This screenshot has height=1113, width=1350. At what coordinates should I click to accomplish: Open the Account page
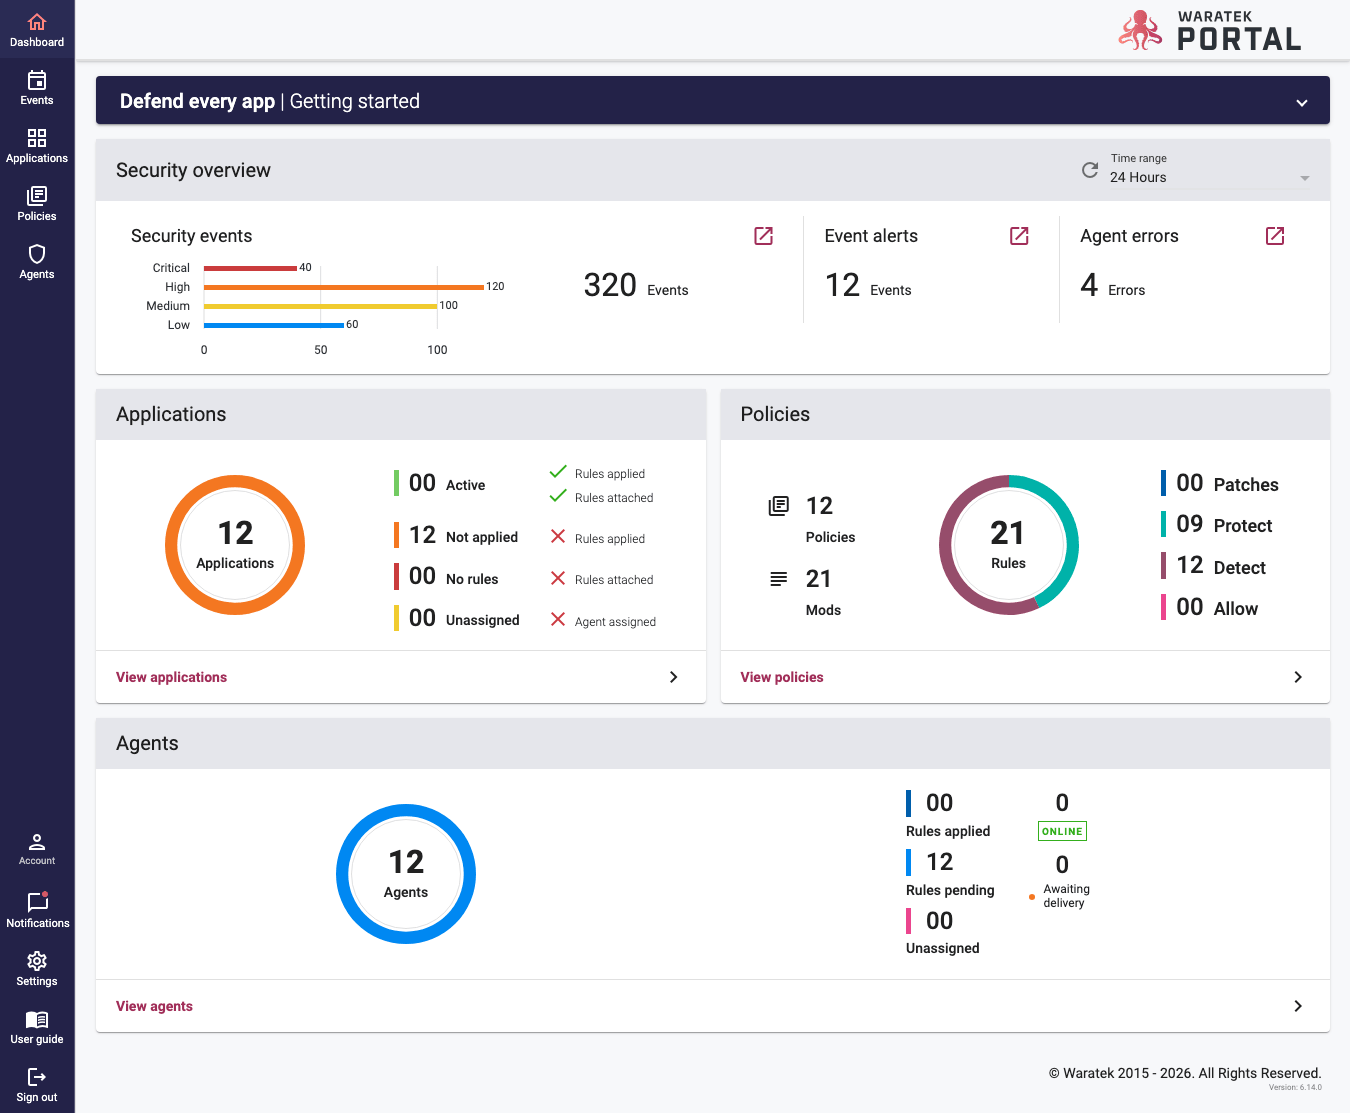pos(37,849)
